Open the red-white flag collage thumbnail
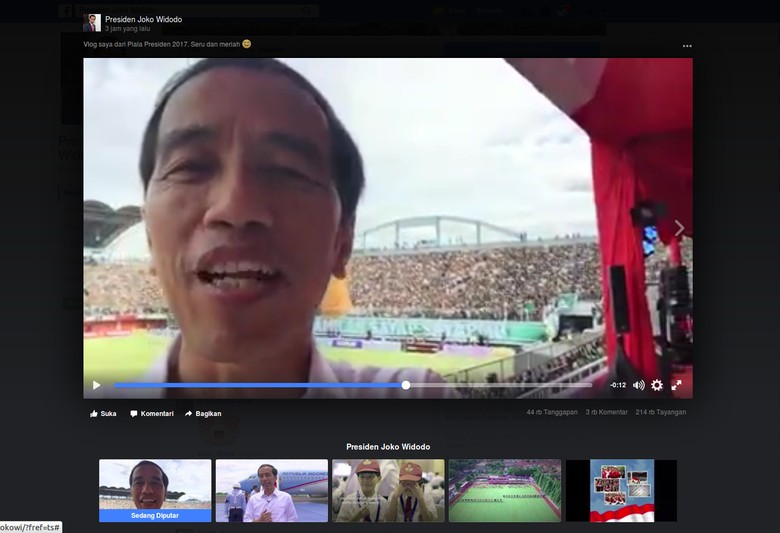The image size is (780, 533). pos(621,491)
